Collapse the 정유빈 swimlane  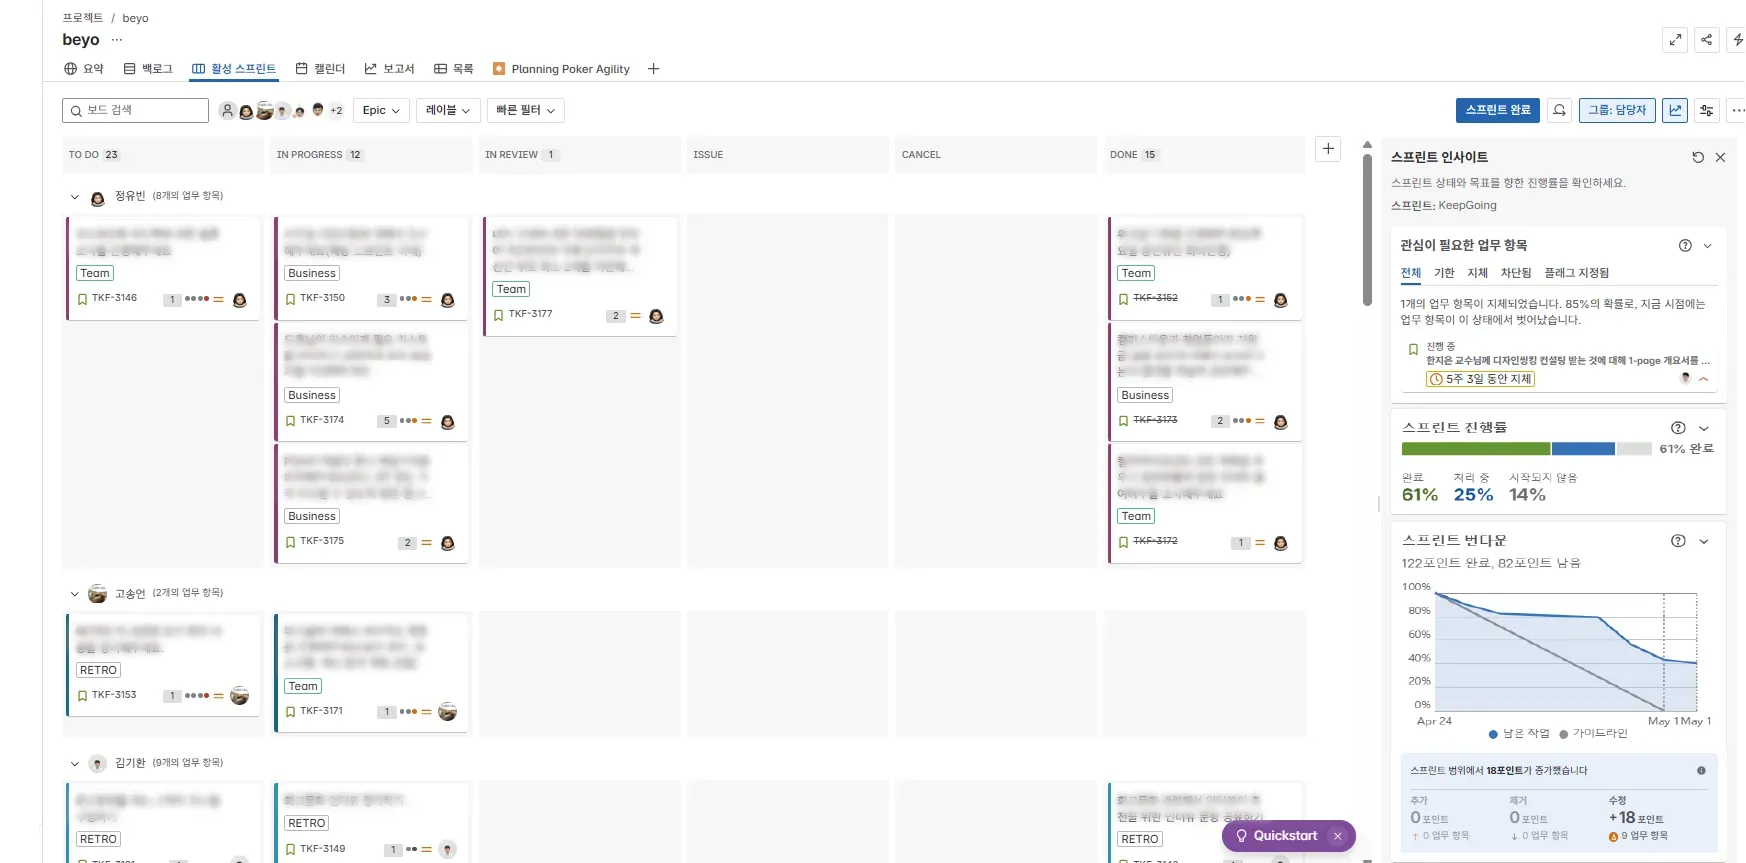pos(74,197)
